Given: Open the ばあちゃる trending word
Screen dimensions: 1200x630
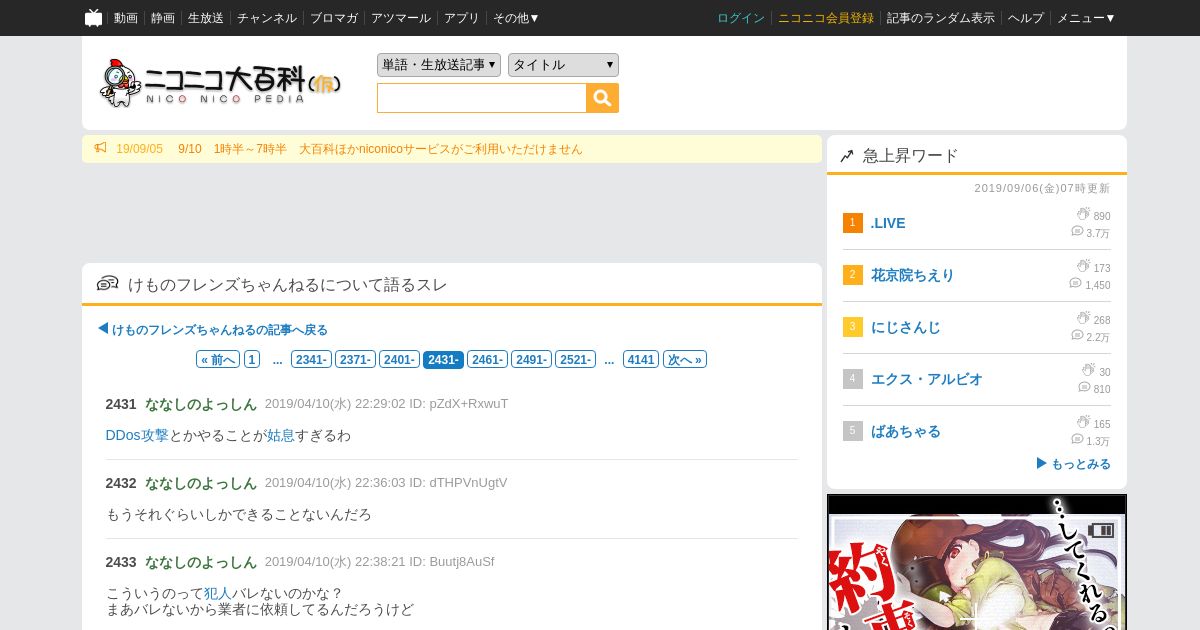Looking at the screenshot, I should click(906, 431).
